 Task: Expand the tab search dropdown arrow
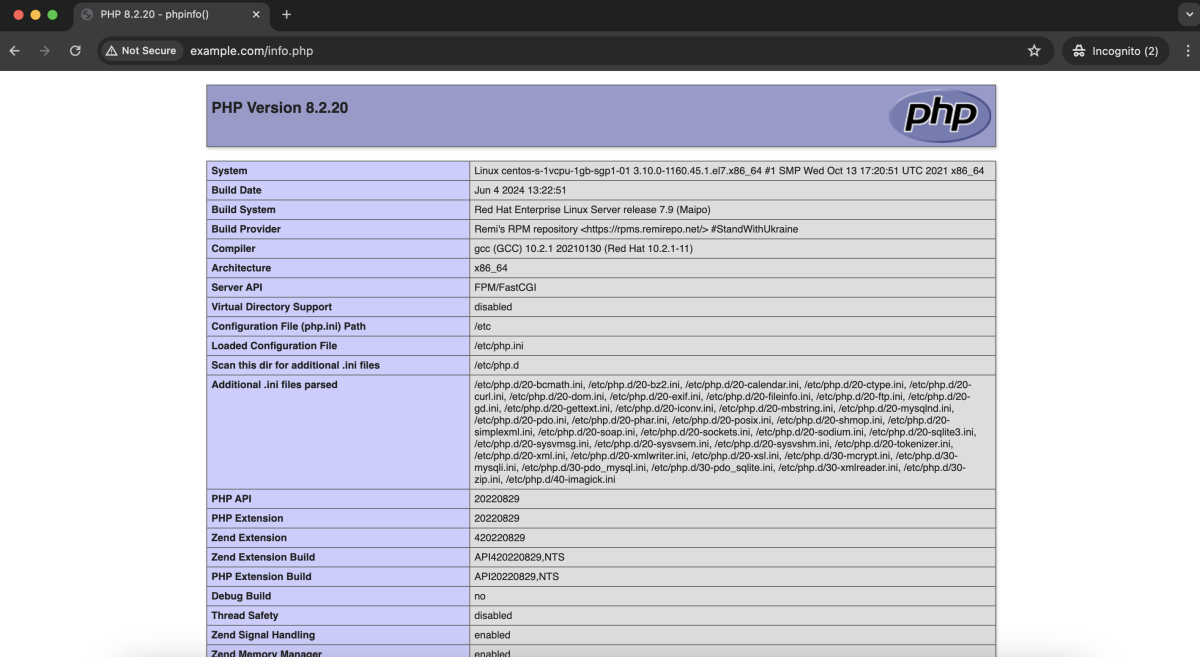(1187, 15)
